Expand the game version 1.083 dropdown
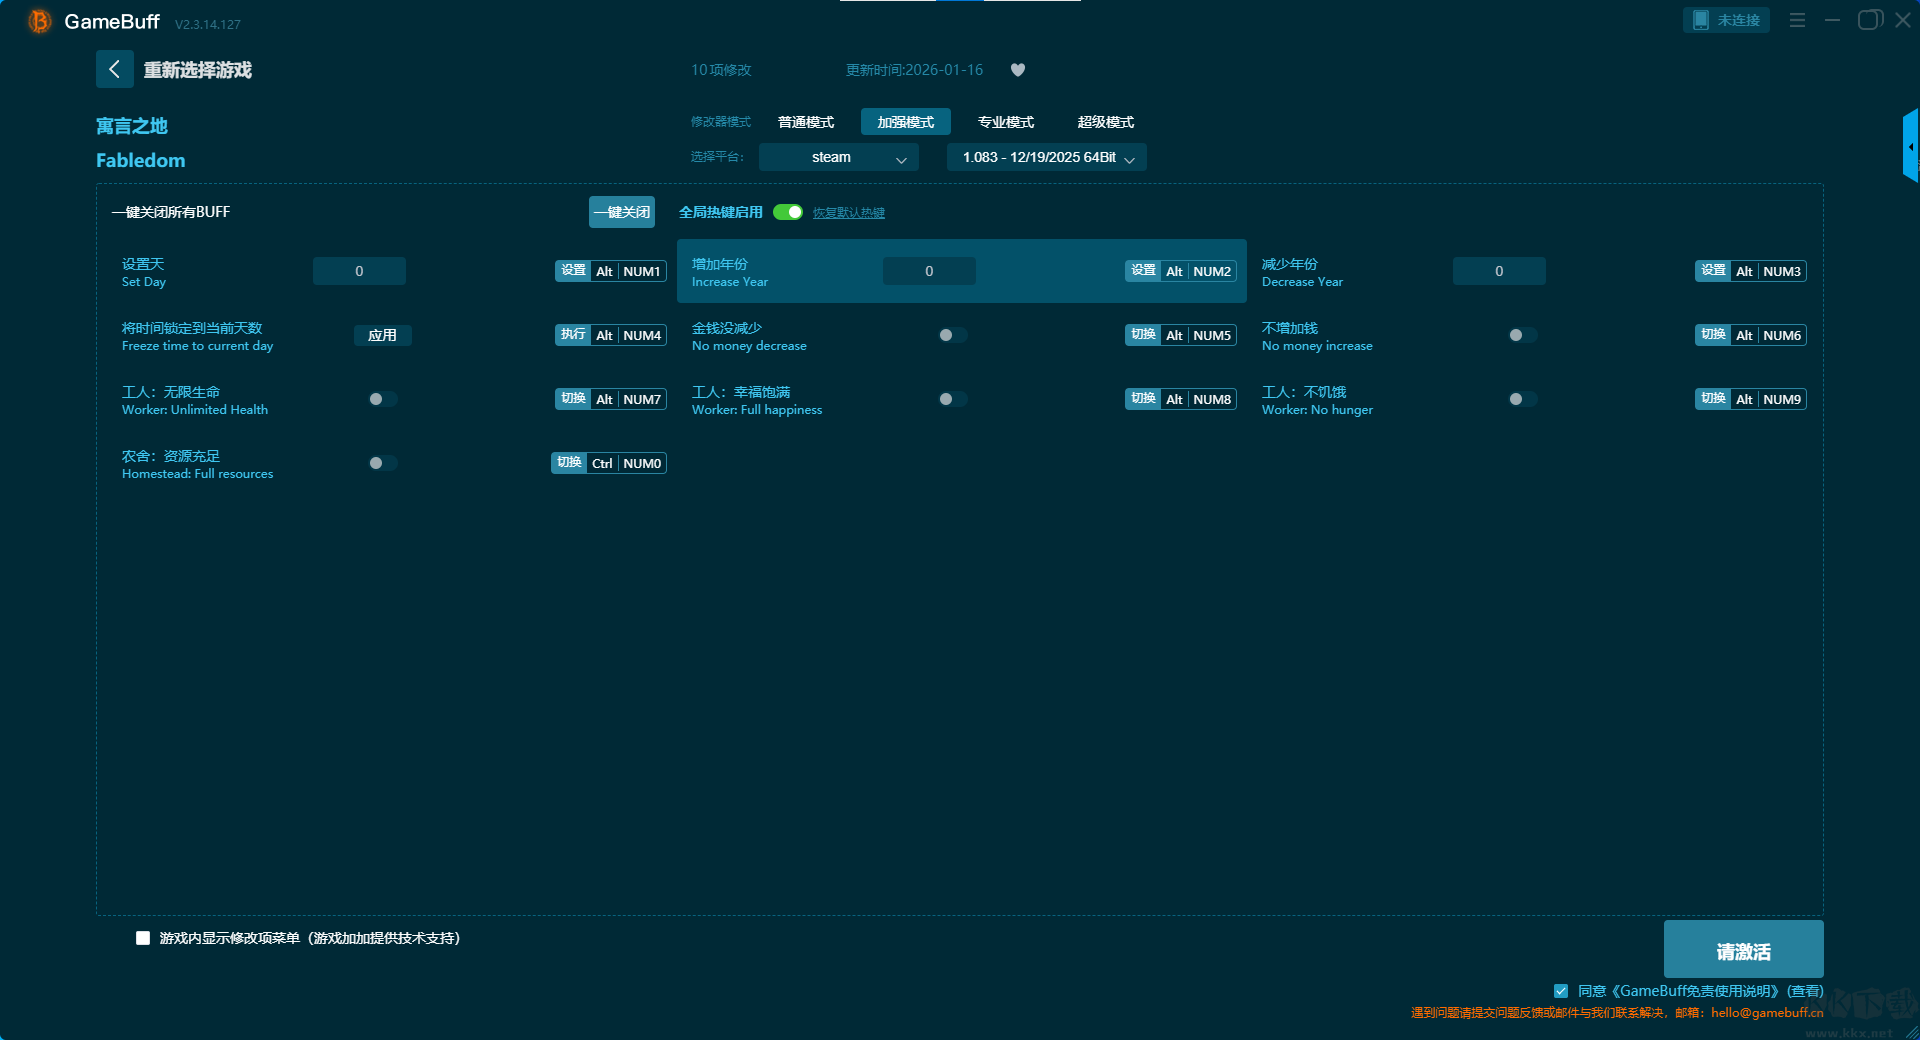The image size is (1920, 1040). click(1046, 157)
